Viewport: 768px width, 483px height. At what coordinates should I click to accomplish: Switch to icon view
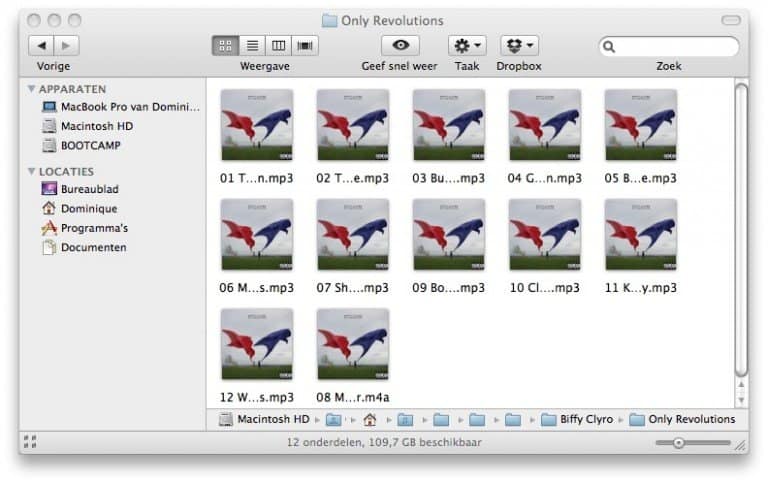[x=225, y=46]
